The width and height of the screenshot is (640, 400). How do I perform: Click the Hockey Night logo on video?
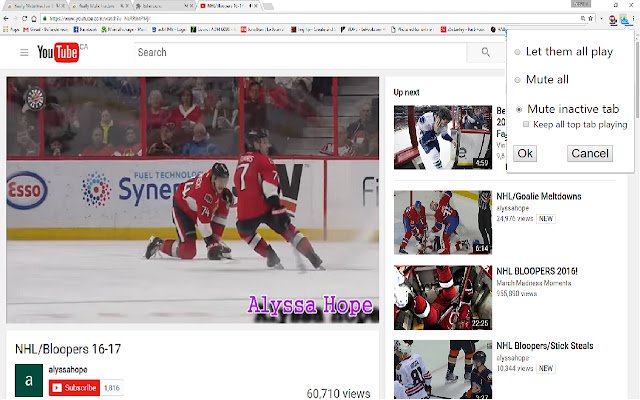(36, 98)
